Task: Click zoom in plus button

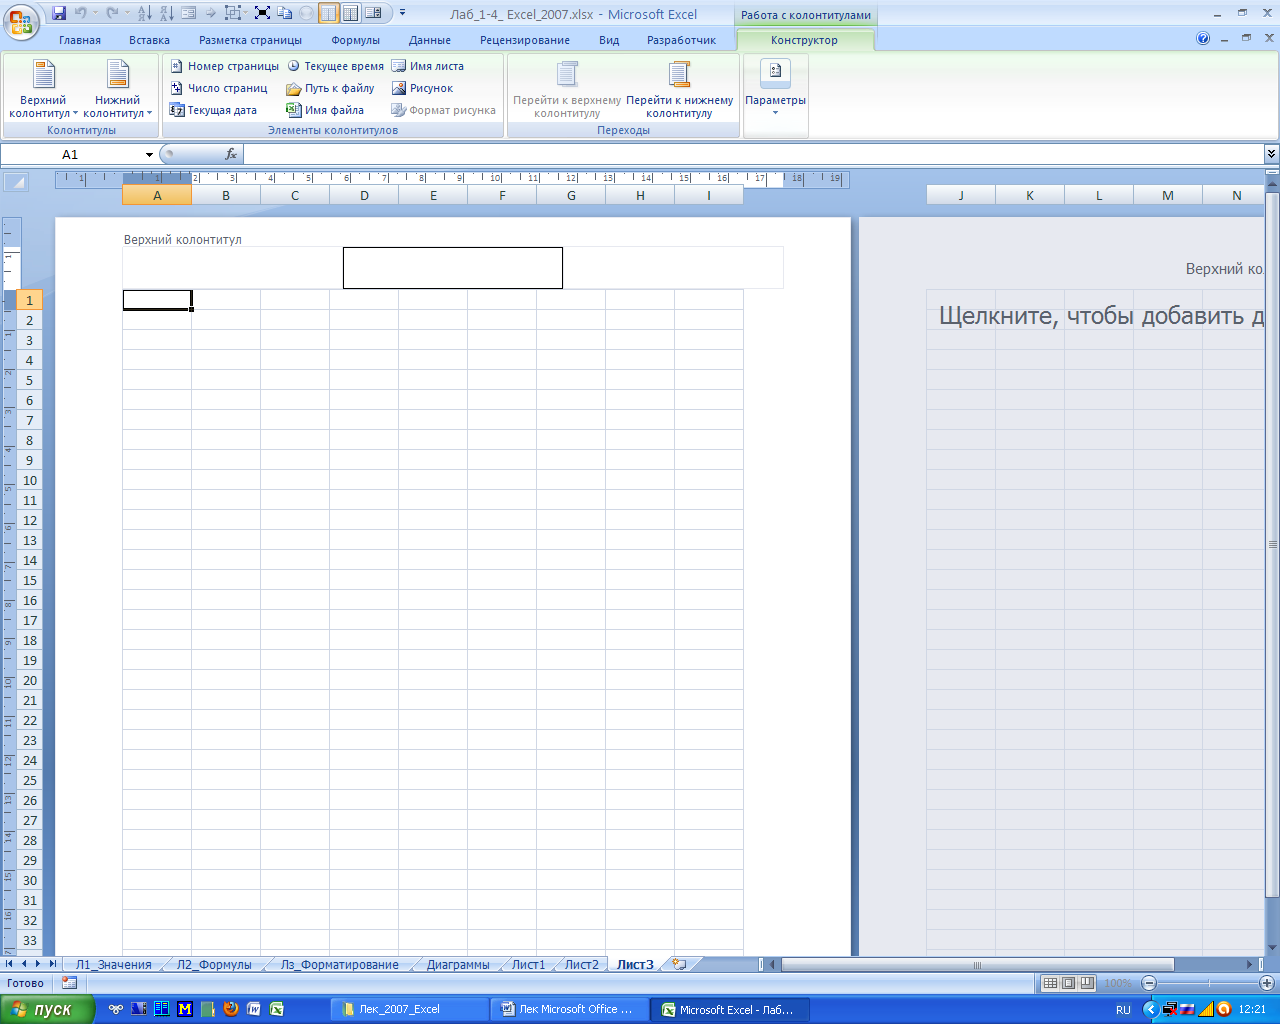Action: tap(1266, 983)
